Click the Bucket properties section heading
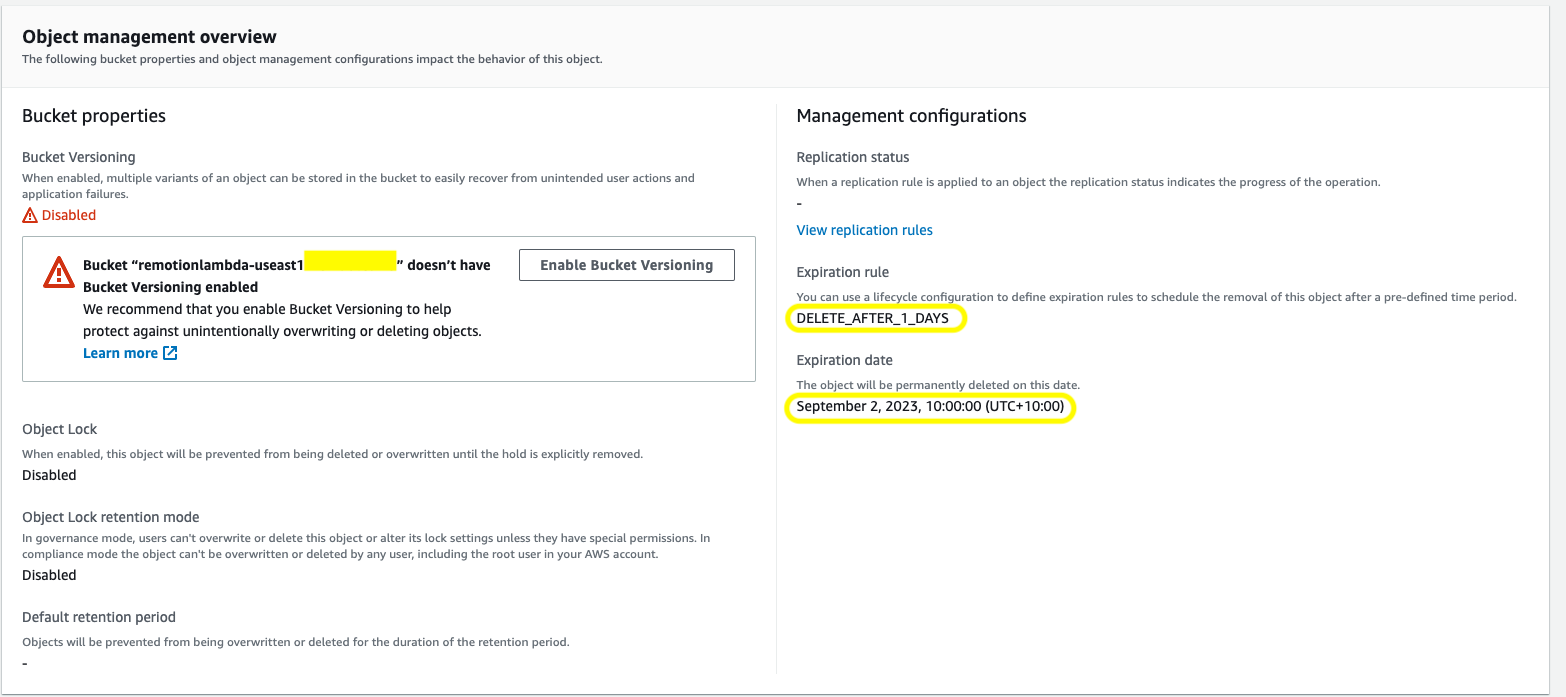1566x697 pixels. pyautogui.click(x=94, y=116)
